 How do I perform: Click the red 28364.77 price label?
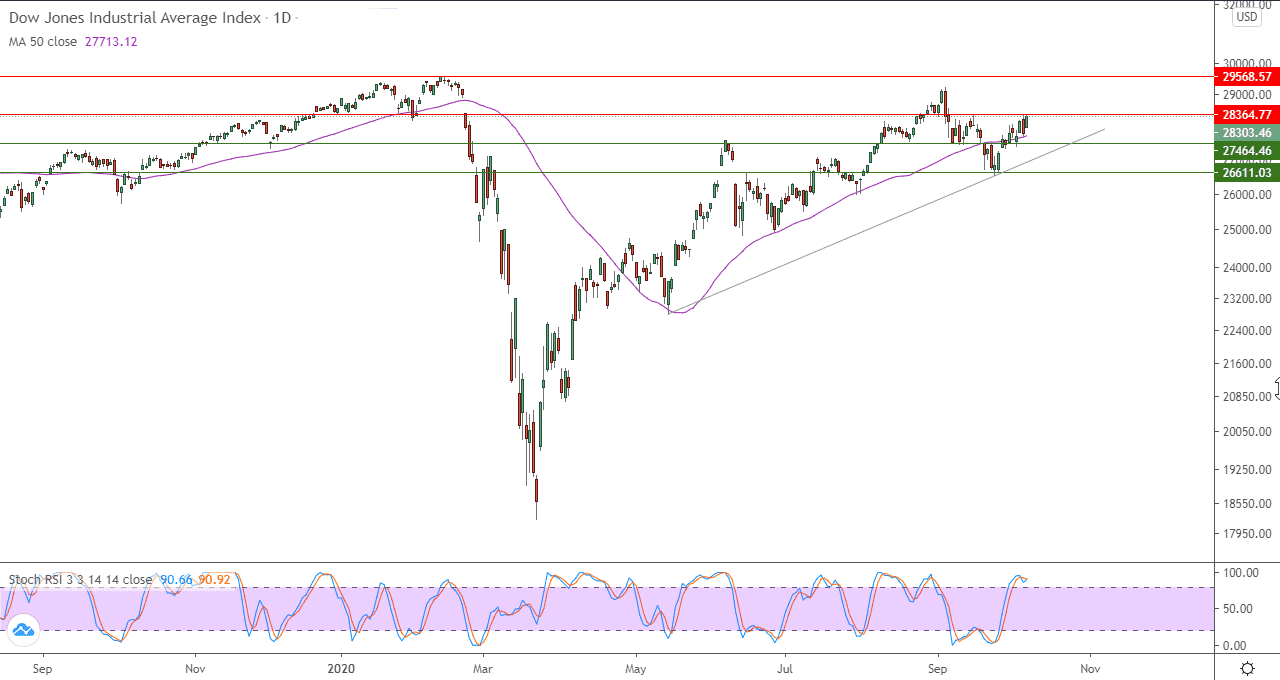click(1246, 114)
